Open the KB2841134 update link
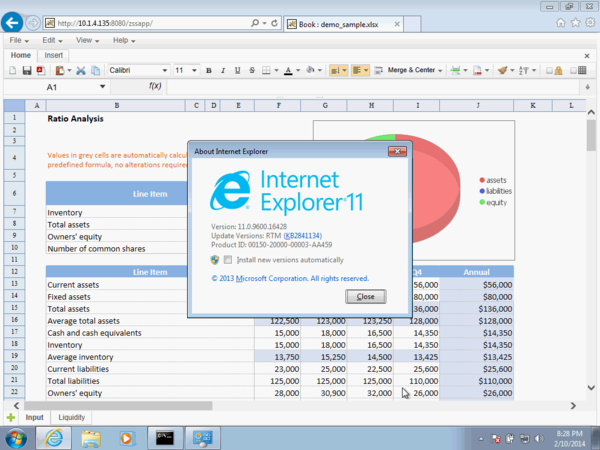 [303, 236]
